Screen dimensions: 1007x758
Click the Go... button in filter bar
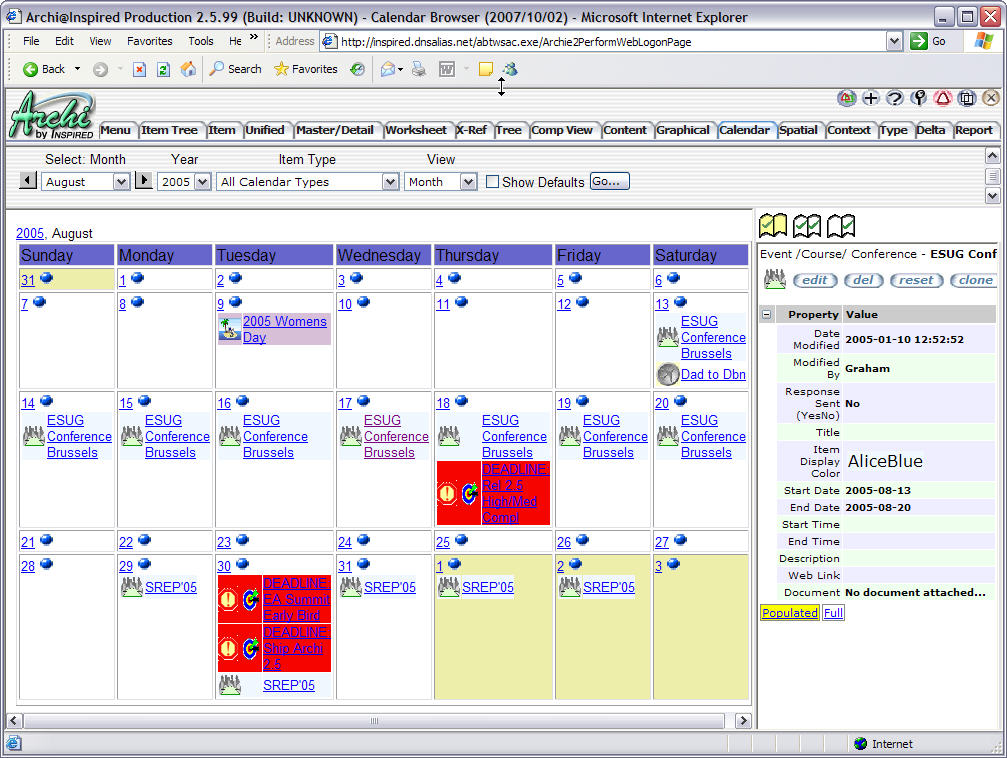(x=609, y=181)
